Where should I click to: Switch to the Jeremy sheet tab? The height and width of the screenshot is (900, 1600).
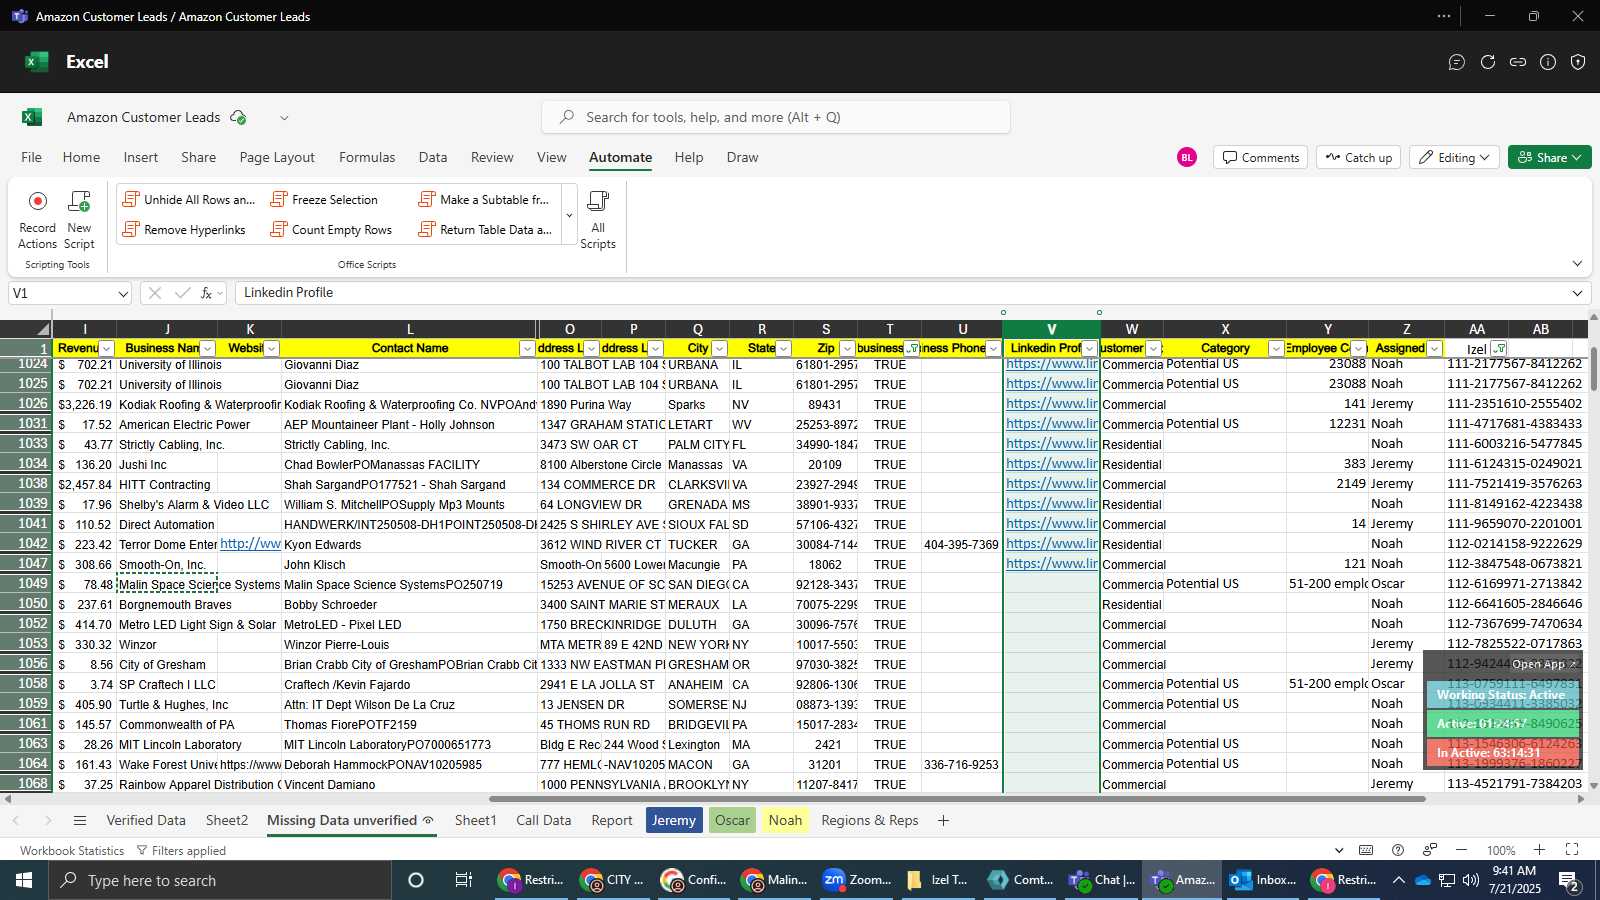[674, 821]
